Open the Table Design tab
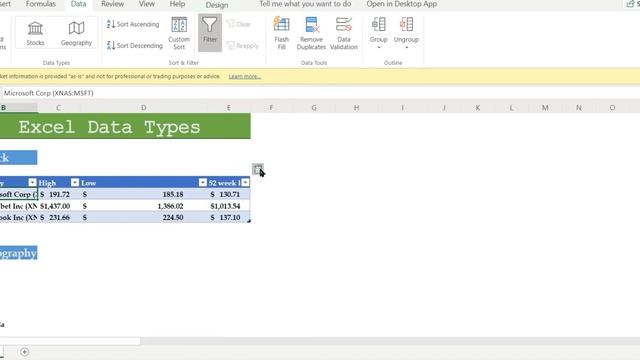 click(217, 5)
